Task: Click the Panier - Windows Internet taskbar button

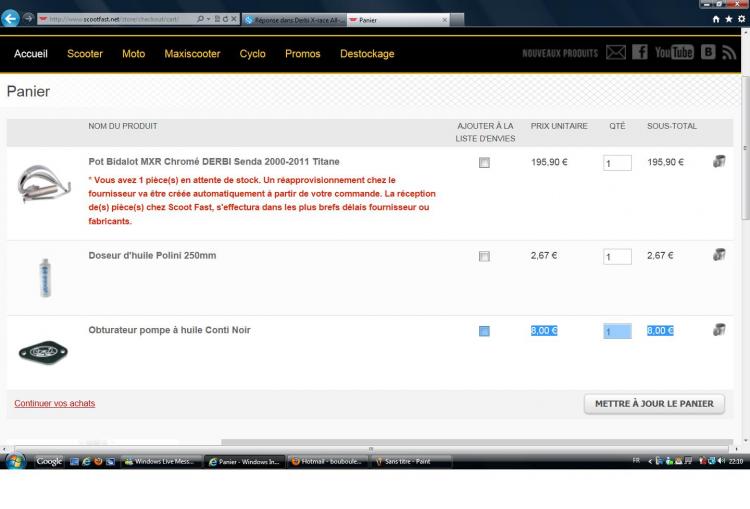Action: pyautogui.click(x=244, y=462)
